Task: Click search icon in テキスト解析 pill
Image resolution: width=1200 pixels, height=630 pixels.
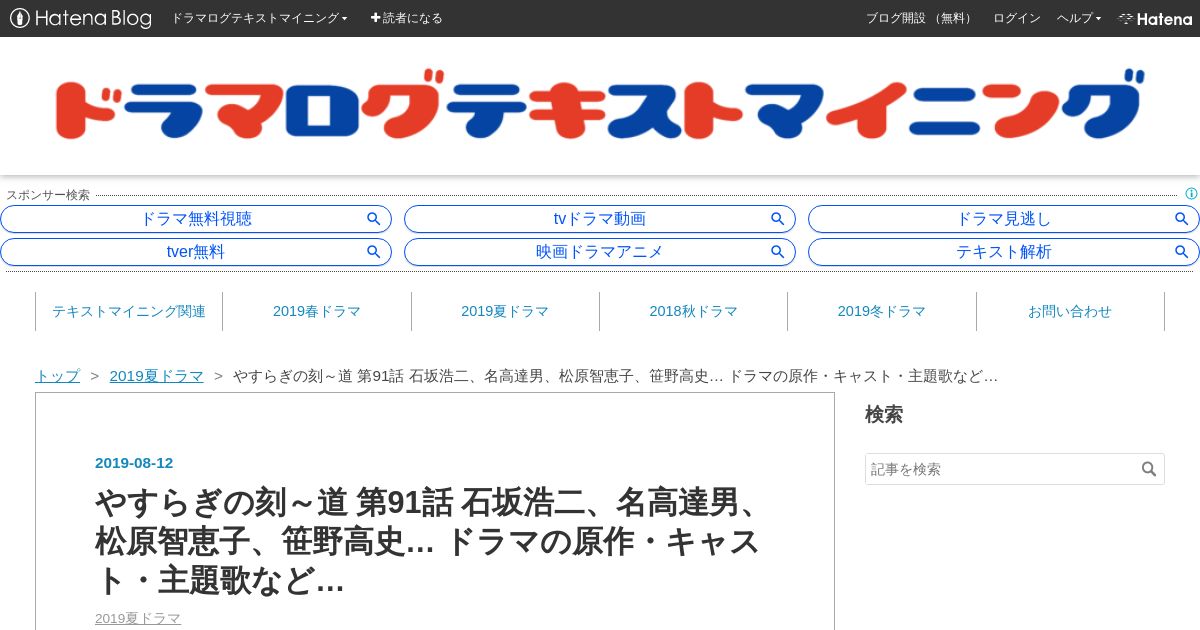Action: pyautogui.click(x=1181, y=252)
